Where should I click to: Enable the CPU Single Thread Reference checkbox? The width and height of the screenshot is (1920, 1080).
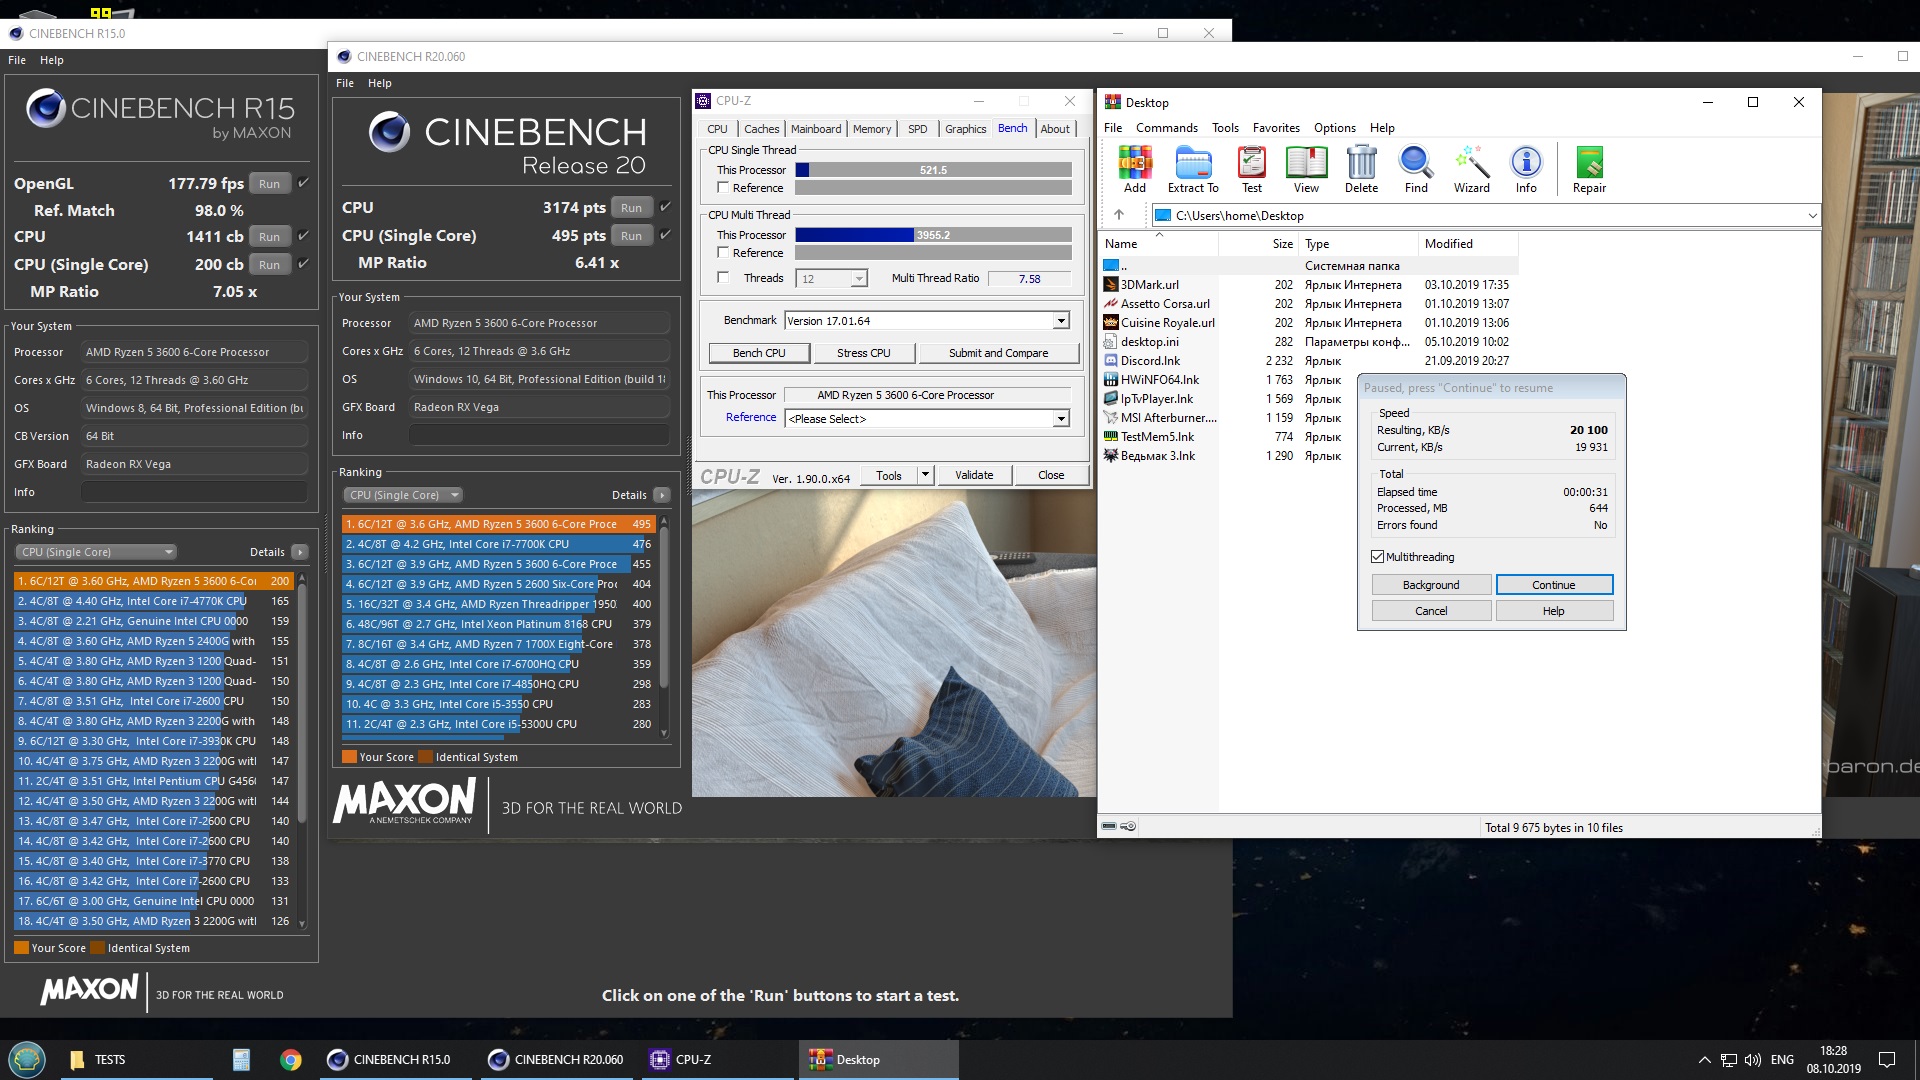(723, 188)
